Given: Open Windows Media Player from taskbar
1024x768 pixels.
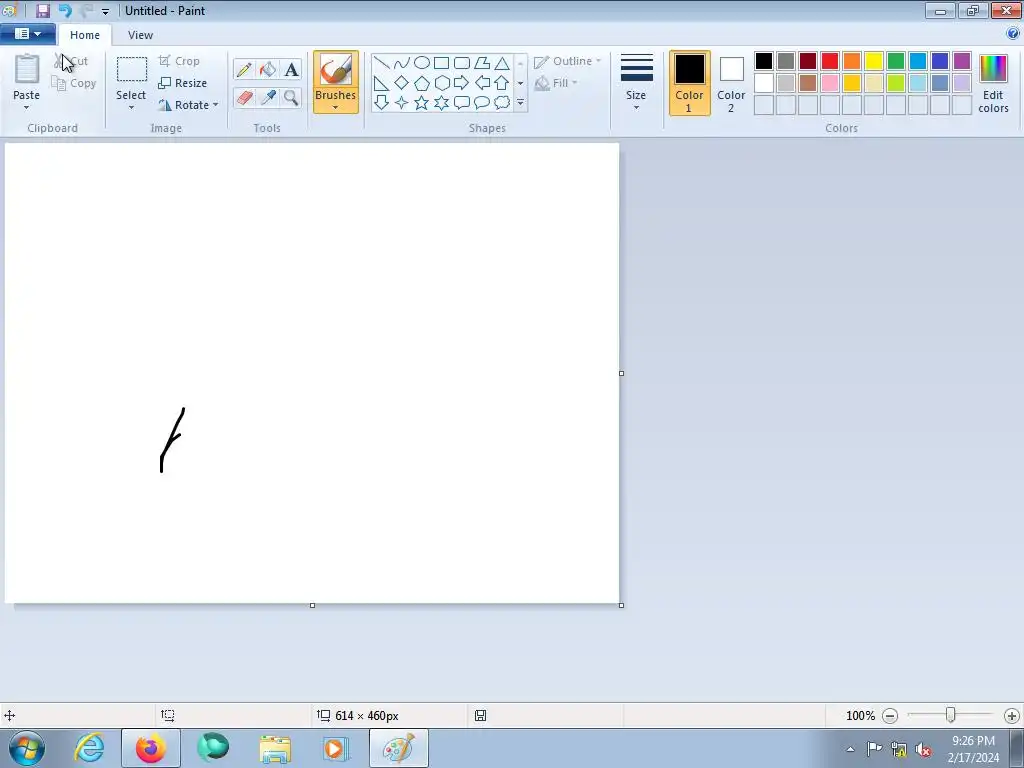Looking at the screenshot, I should [336, 748].
